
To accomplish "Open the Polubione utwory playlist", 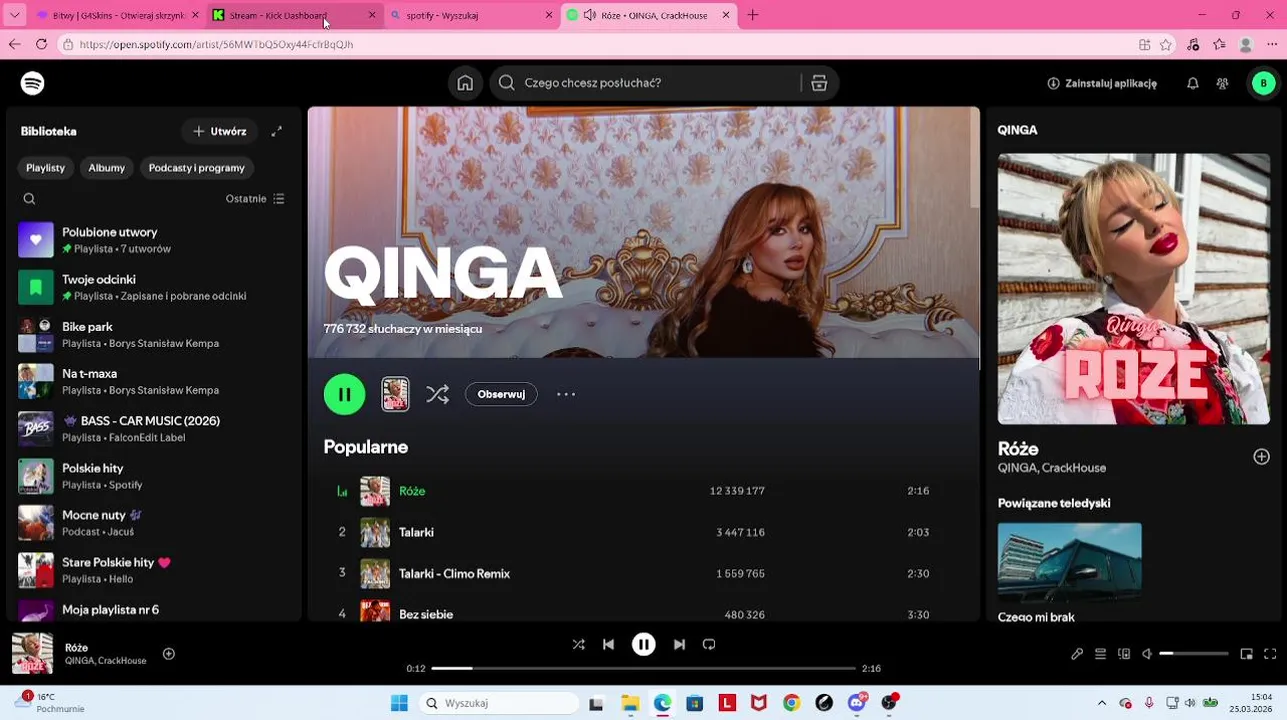I will 155,240.
